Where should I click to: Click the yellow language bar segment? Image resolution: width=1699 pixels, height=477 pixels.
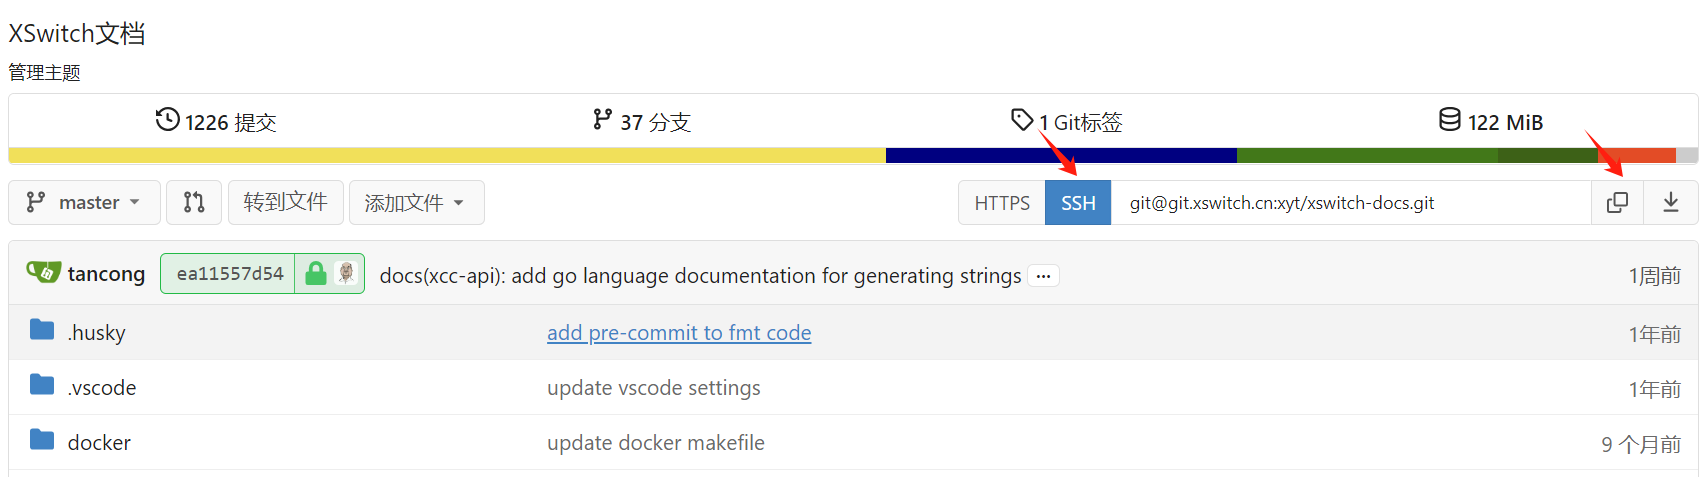point(447,156)
